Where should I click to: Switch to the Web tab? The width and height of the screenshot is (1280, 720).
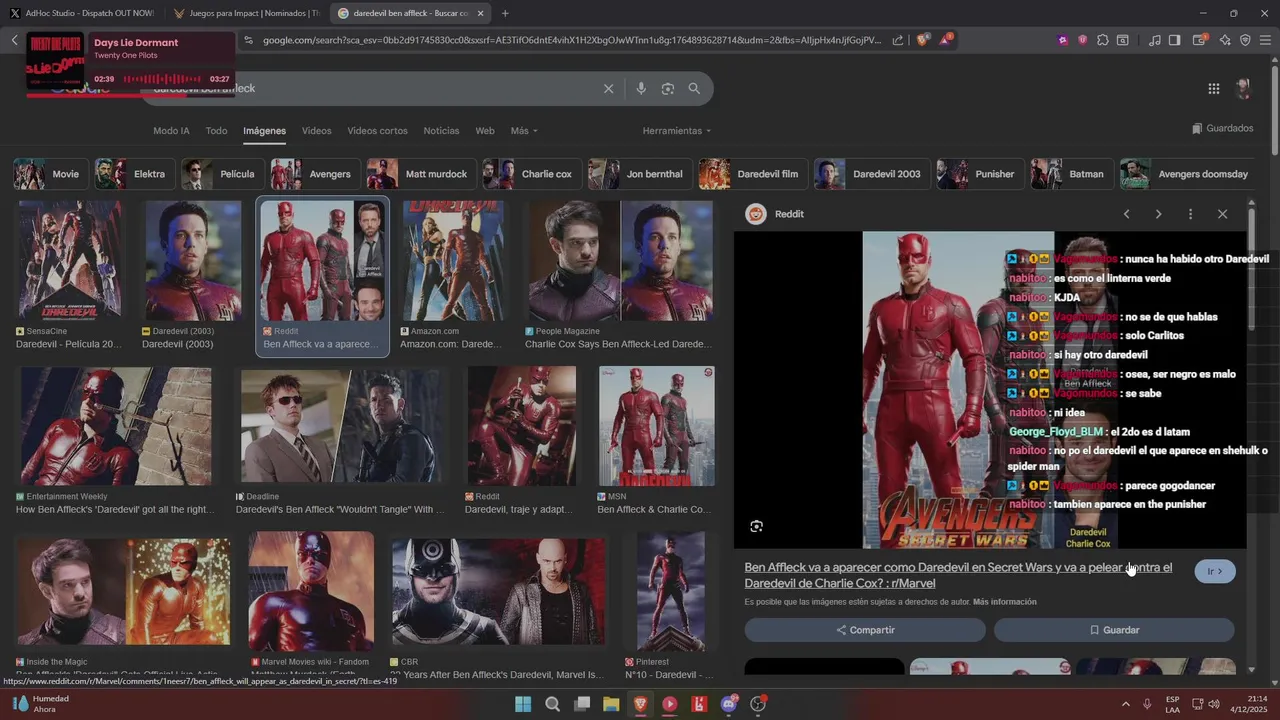pos(485,131)
